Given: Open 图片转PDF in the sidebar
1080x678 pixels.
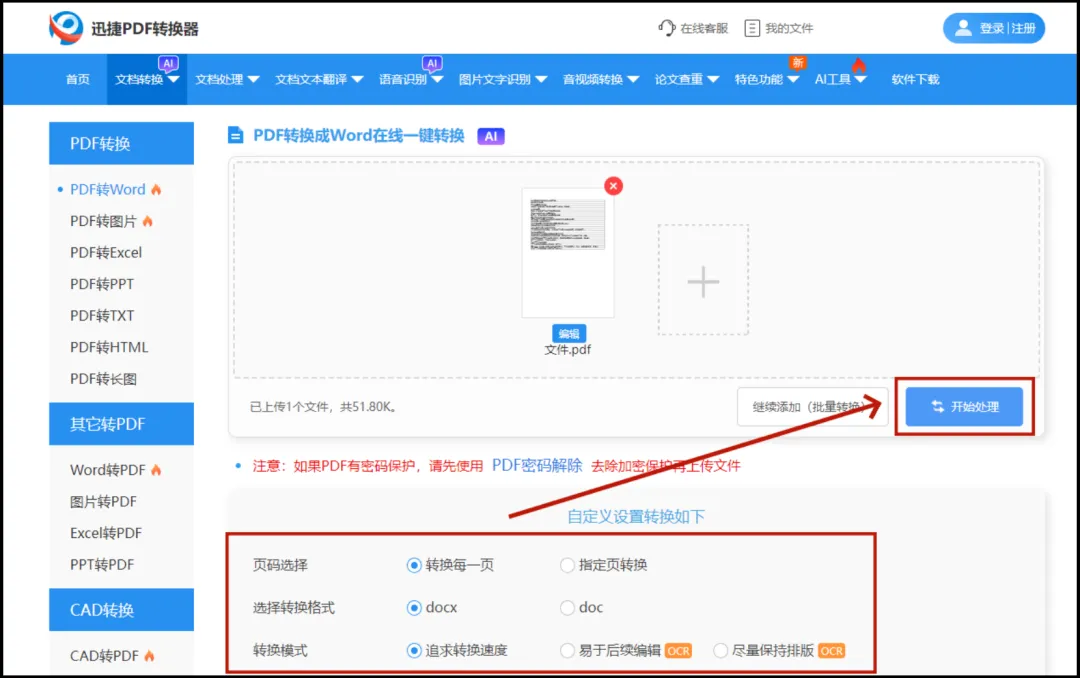Looking at the screenshot, I should tap(103, 502).
